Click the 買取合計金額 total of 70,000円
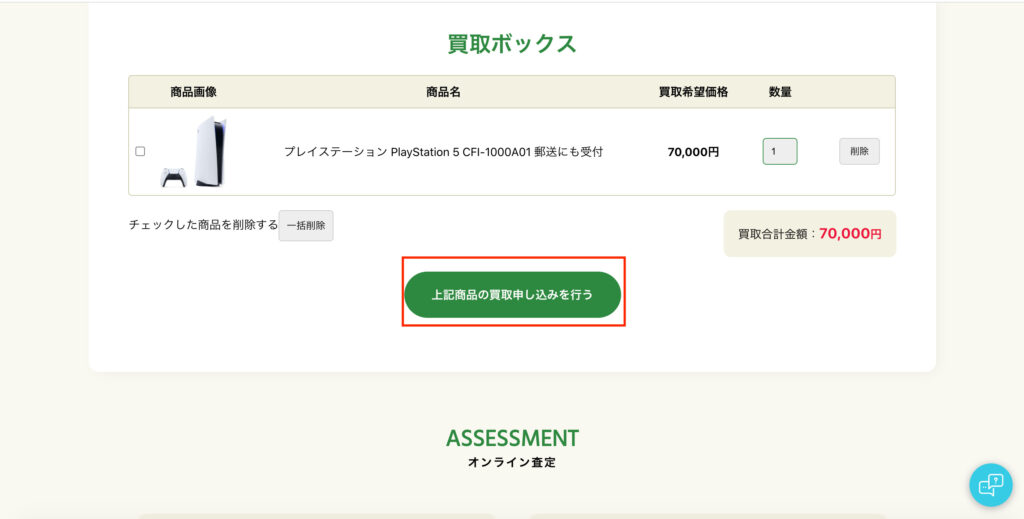This screenshot has width=1024, height=519. 810,234
